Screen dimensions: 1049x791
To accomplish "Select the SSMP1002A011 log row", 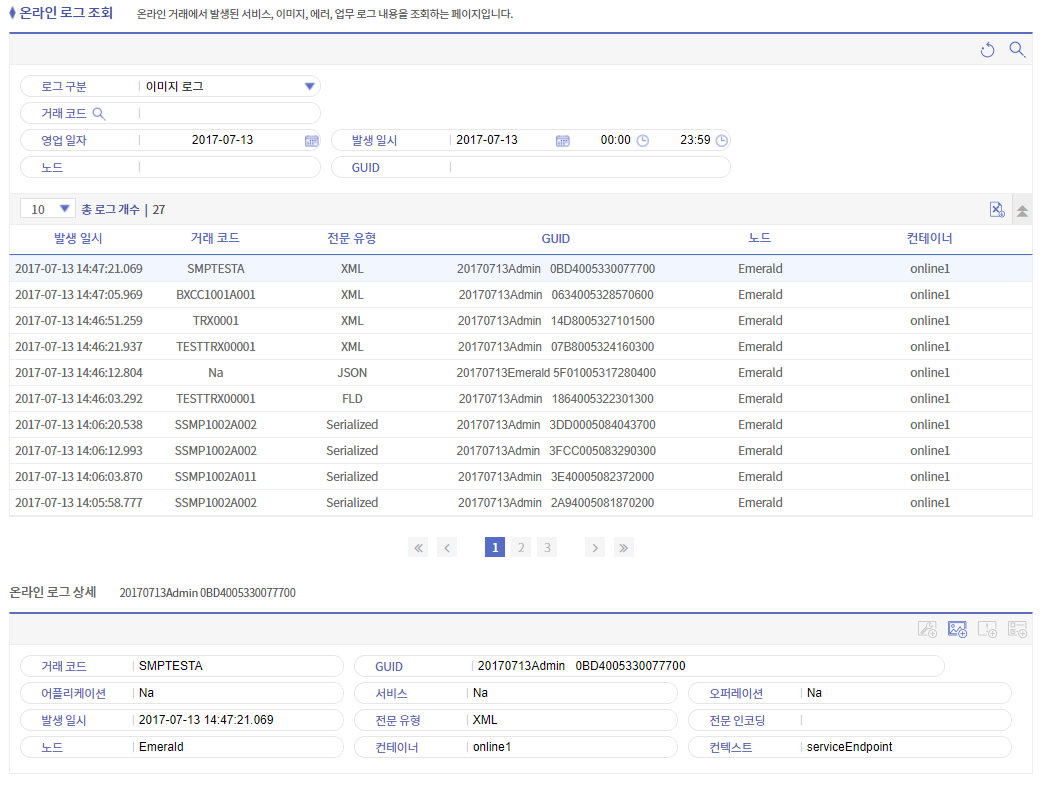I will [520, 477].
